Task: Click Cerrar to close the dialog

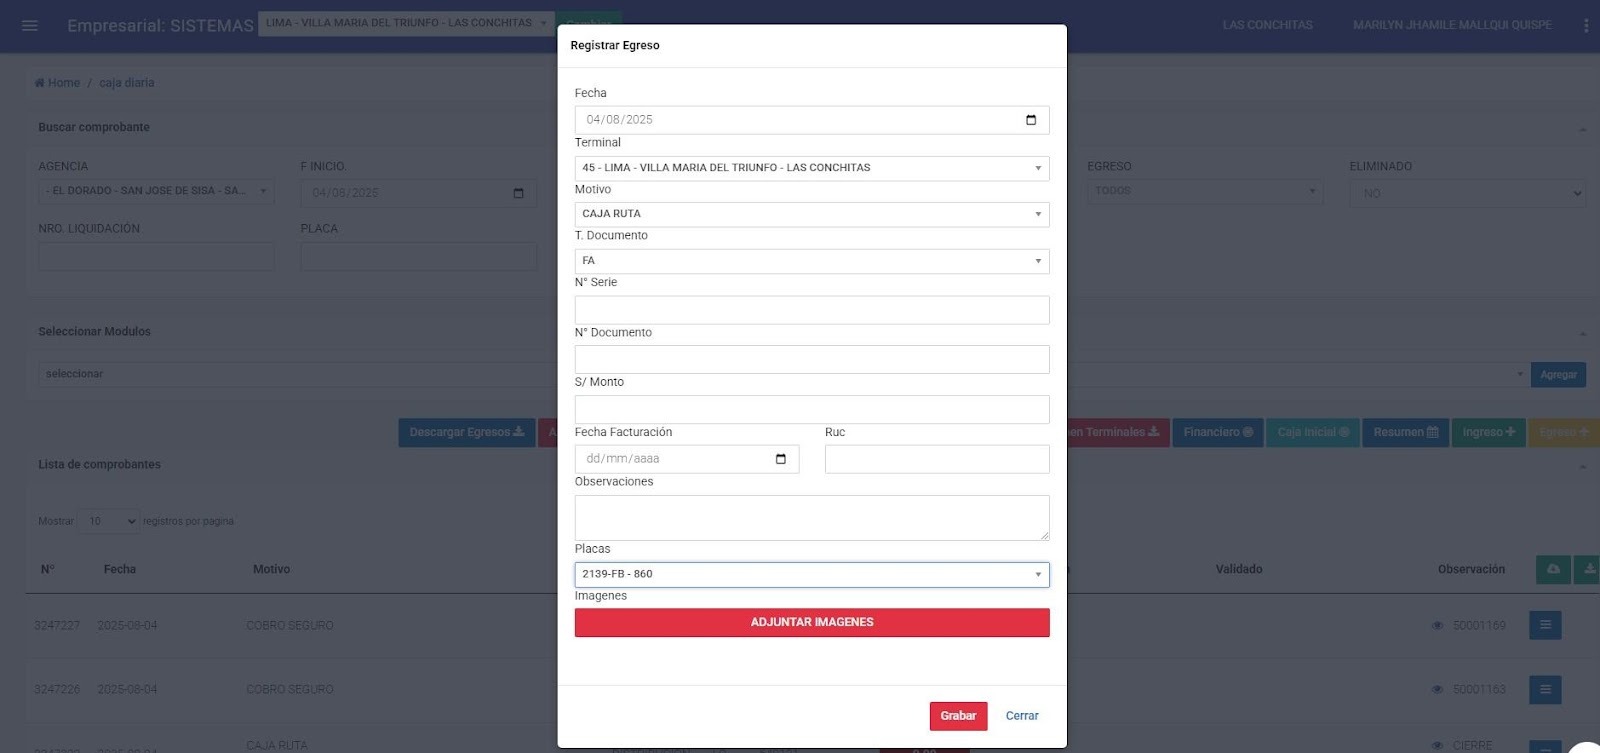Action: [x=1022, y=716]
